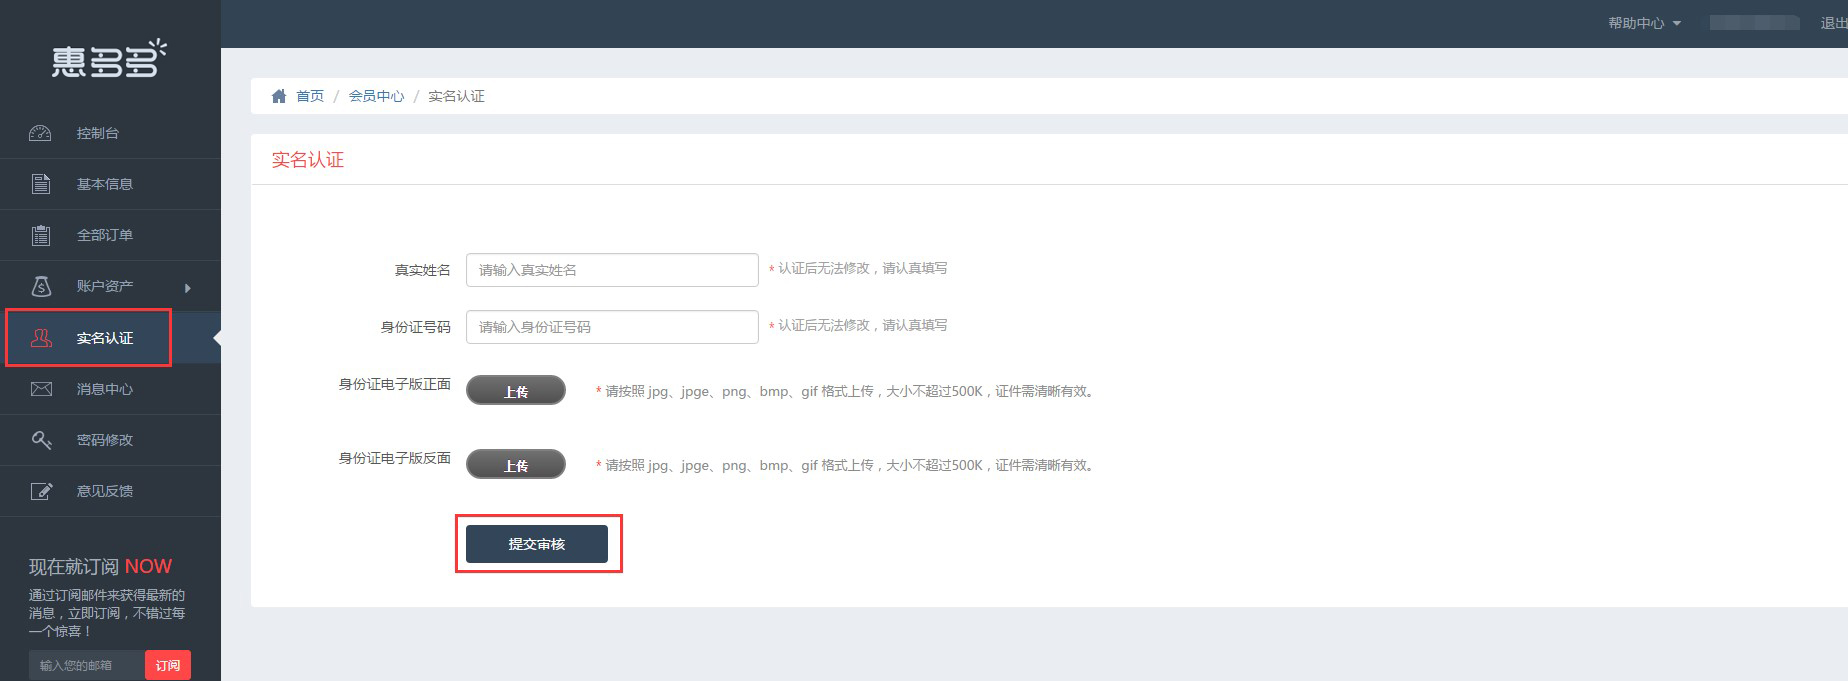Viewport: 1848px width, 681px height.
Task: Open the 帮助中心 dropdown menu
Action: [x=1644, y=23]
